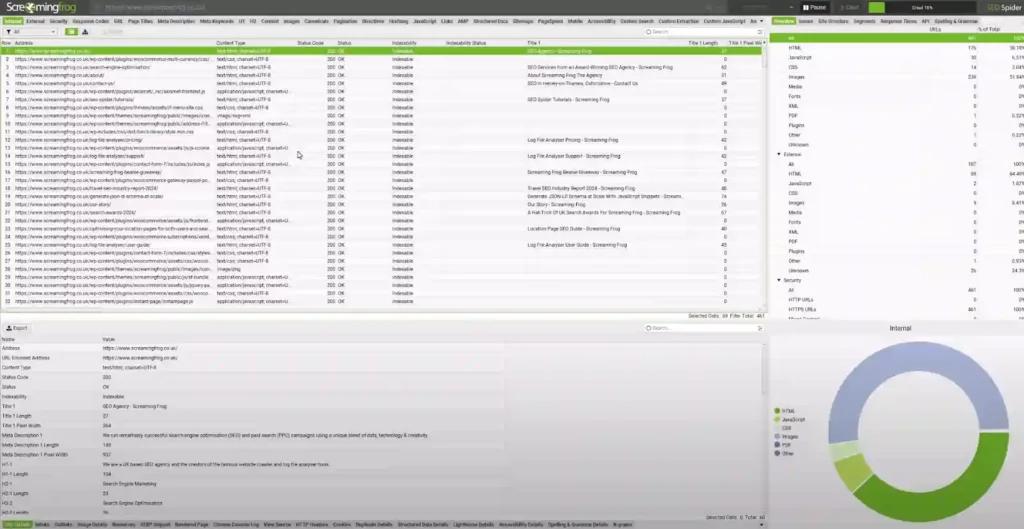Click the Export button in main toolbar
Viewport: 1024px width, 529px height.
(112, 31)
